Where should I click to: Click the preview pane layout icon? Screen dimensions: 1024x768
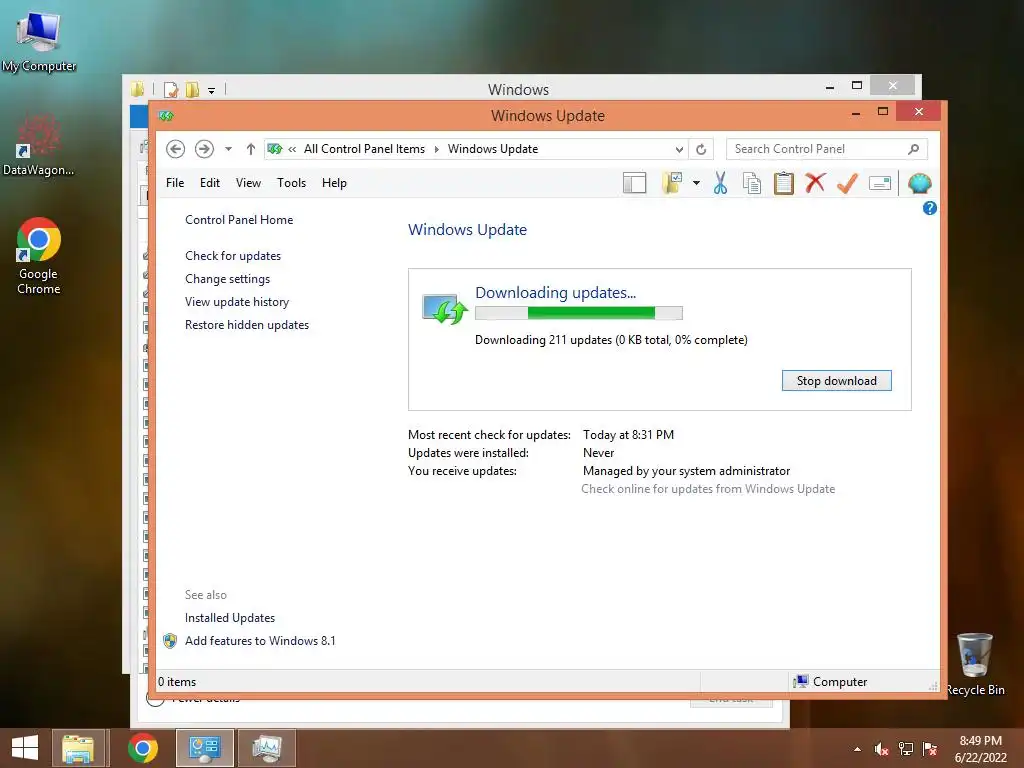tap(634, 184)
